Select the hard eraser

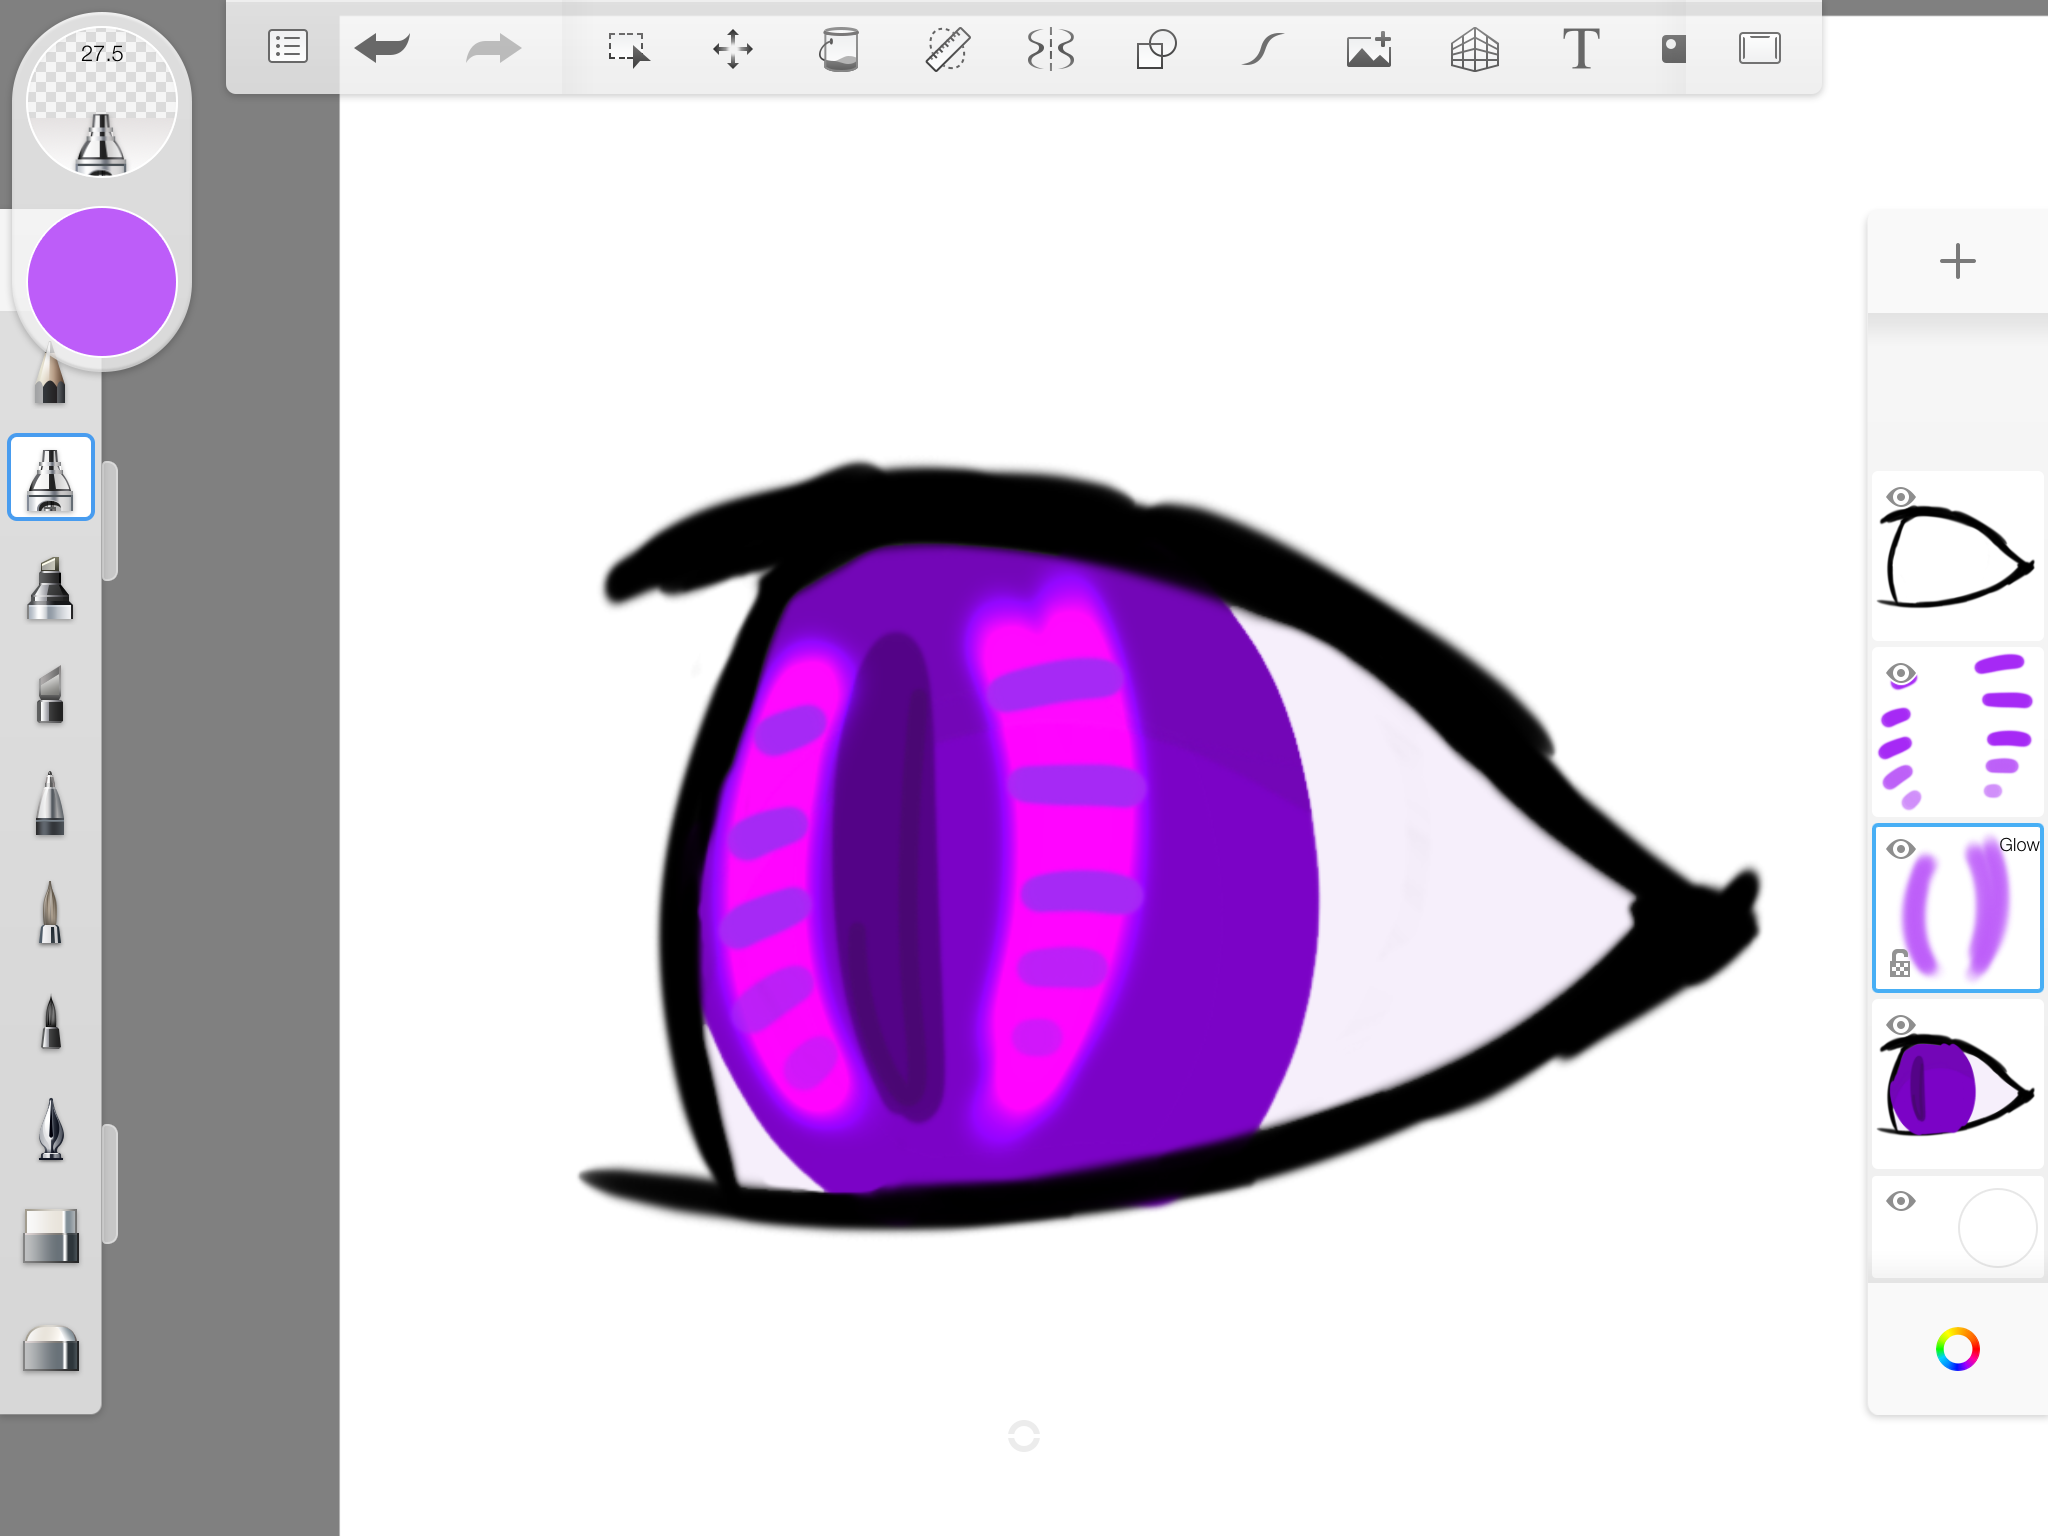pos(51,1237)
